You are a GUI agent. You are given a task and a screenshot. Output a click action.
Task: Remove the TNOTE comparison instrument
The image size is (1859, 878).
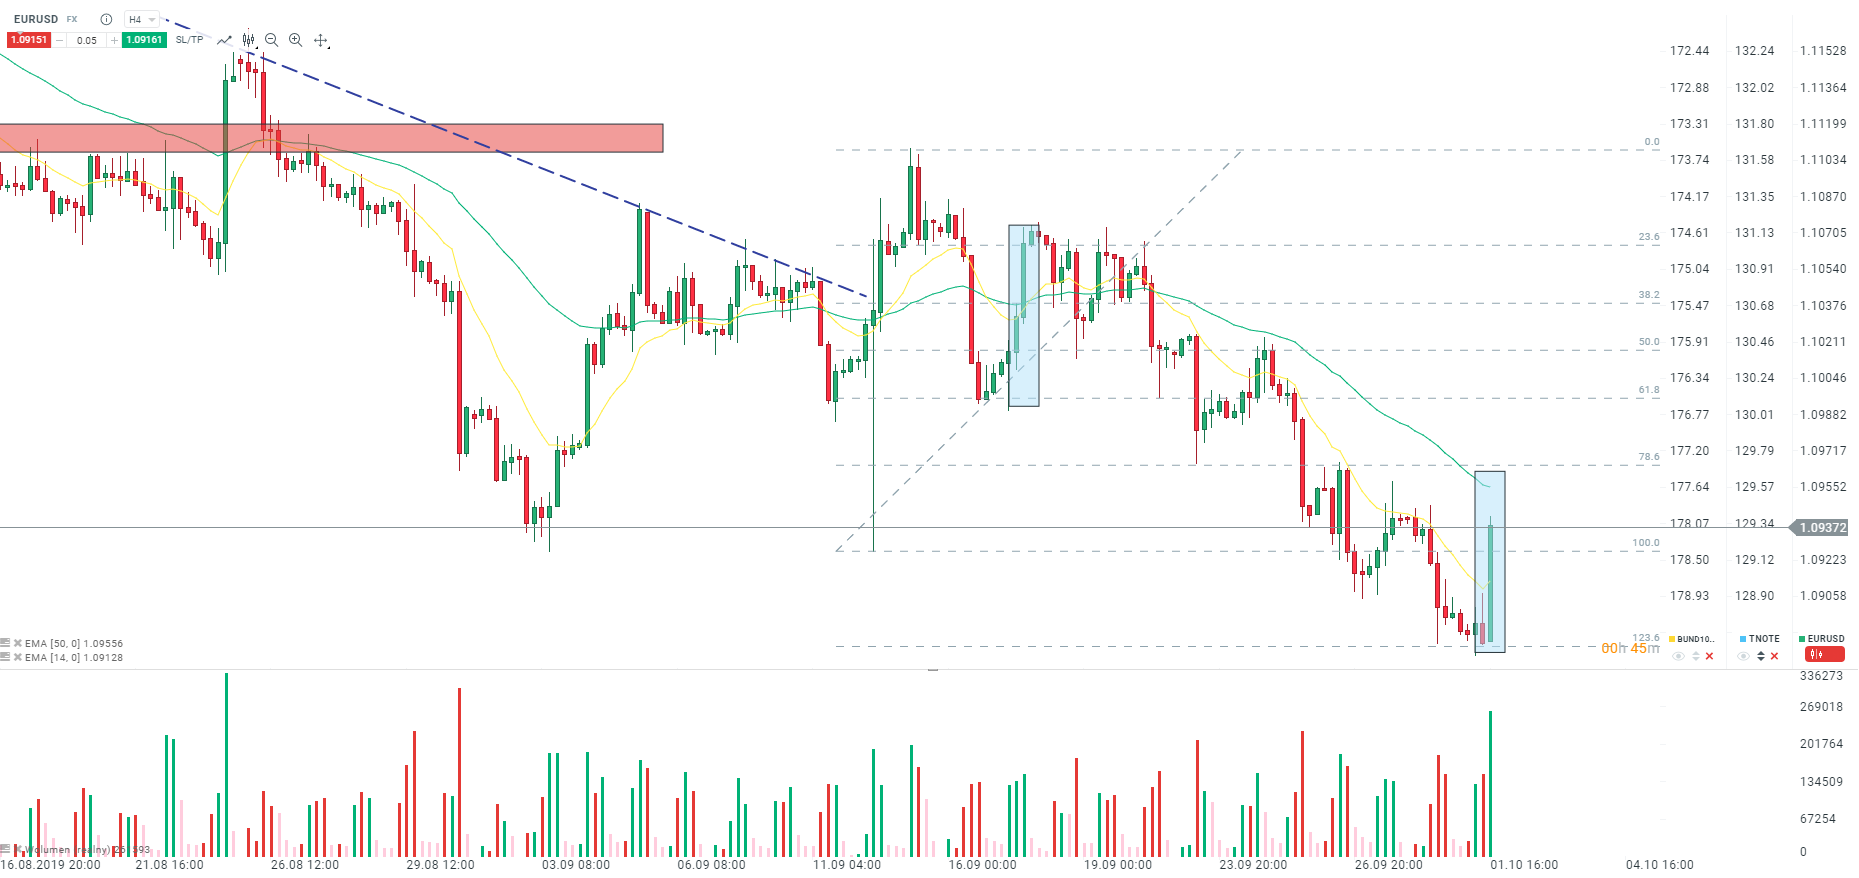[1774, 656]
